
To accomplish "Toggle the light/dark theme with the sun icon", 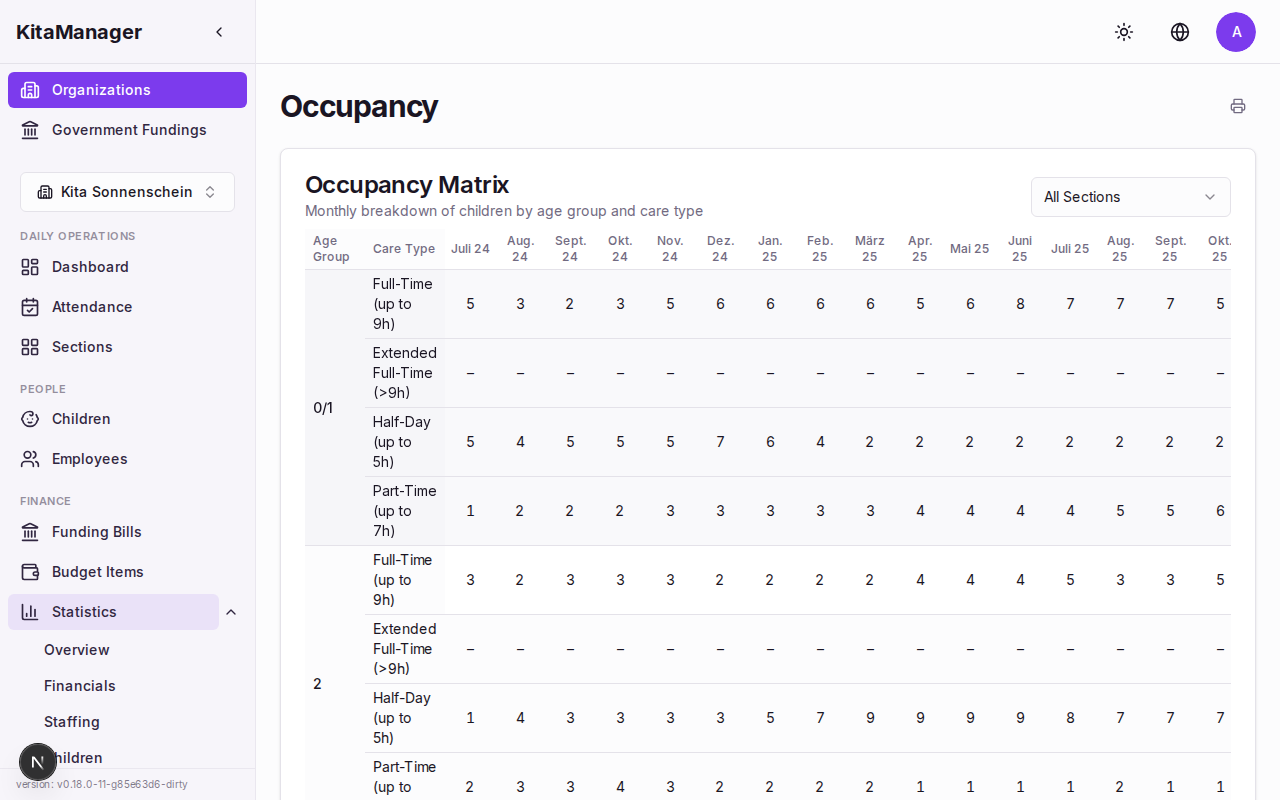I will click(1124, 32).
